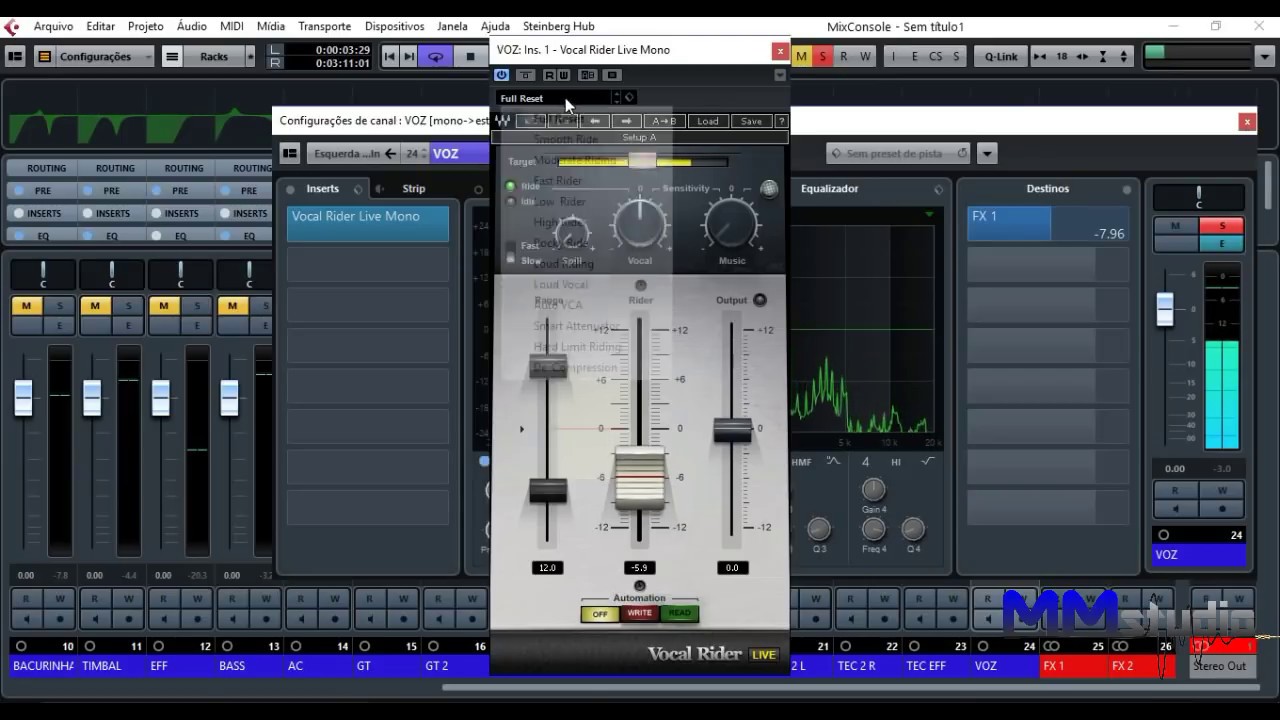Click the right arrow next preset button

(x=626, y=121)
